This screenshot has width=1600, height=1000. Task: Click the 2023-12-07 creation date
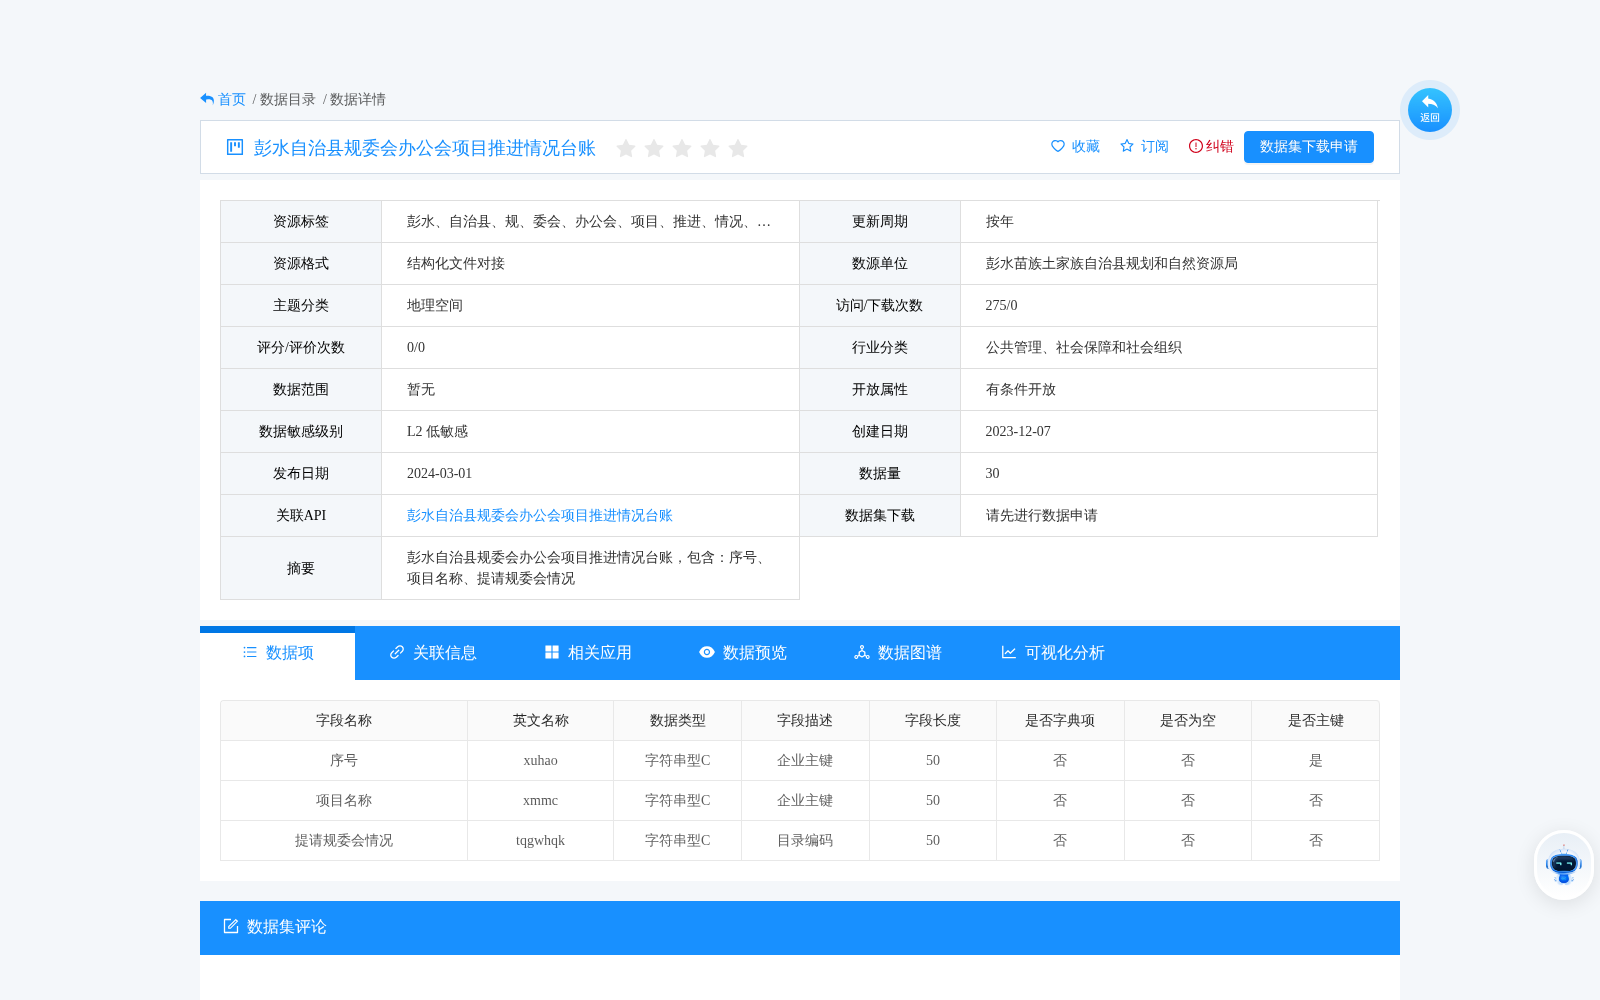[1018, 432]
